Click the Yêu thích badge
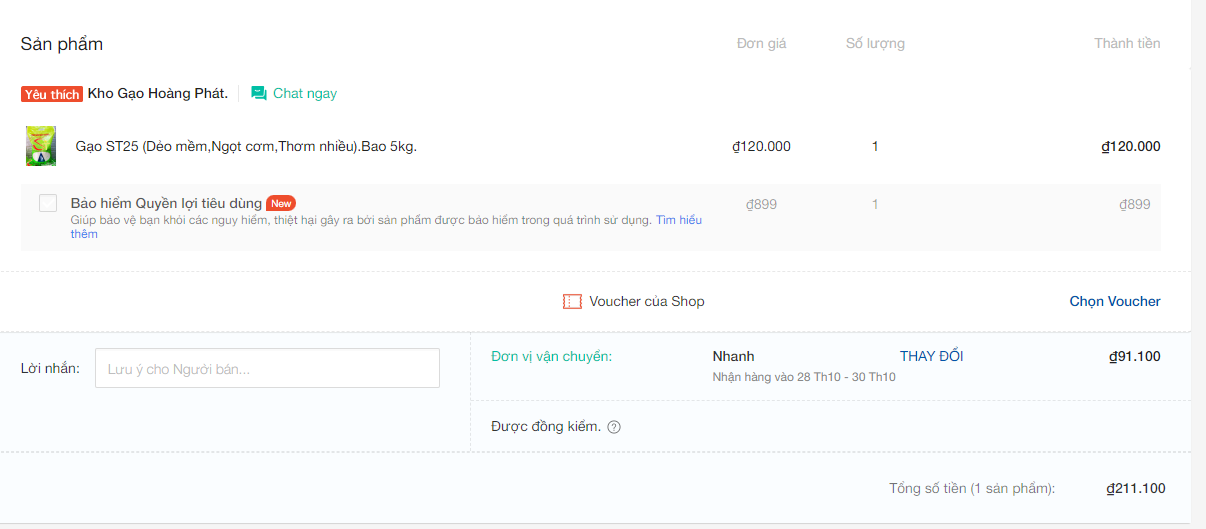Screen dimensions: 1206x529 52,94
